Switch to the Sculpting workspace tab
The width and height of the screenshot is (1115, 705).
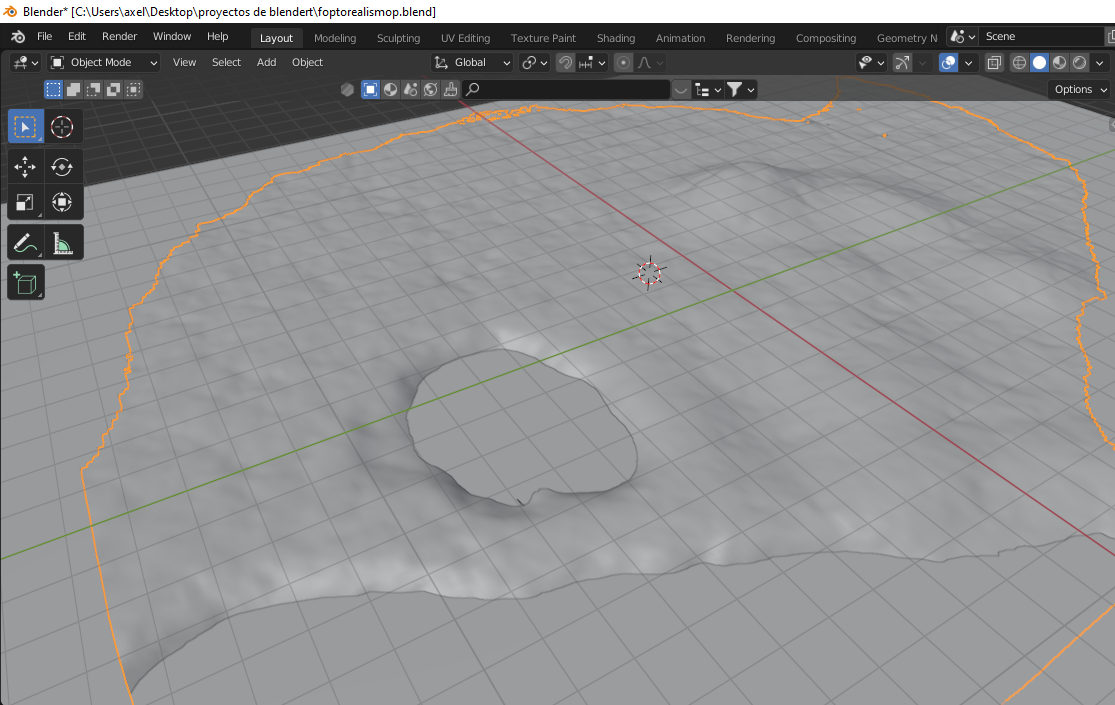coord(398,38)
